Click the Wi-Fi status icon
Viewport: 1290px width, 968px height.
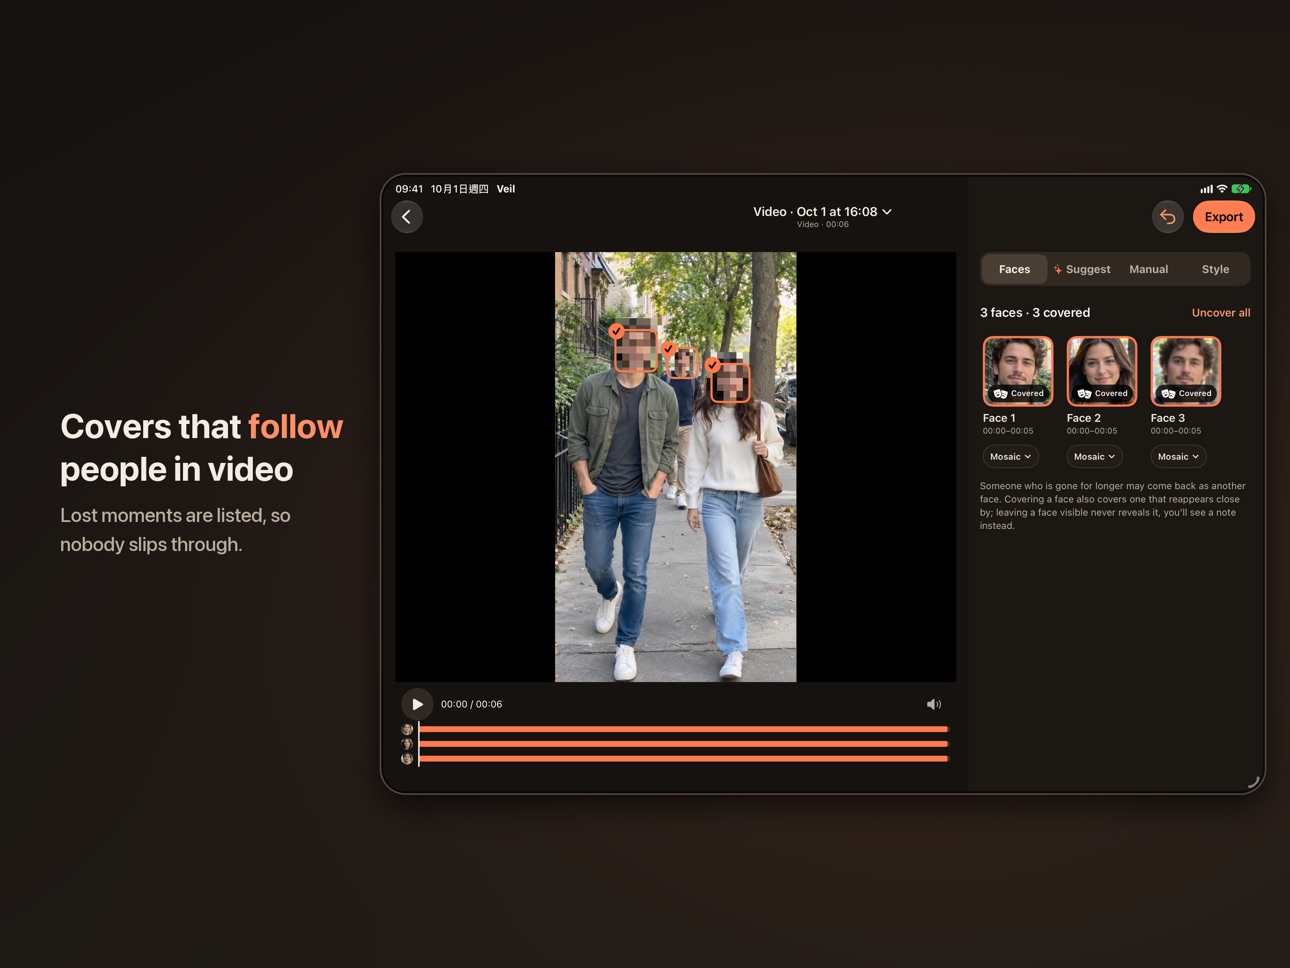tap(1222, 188)
